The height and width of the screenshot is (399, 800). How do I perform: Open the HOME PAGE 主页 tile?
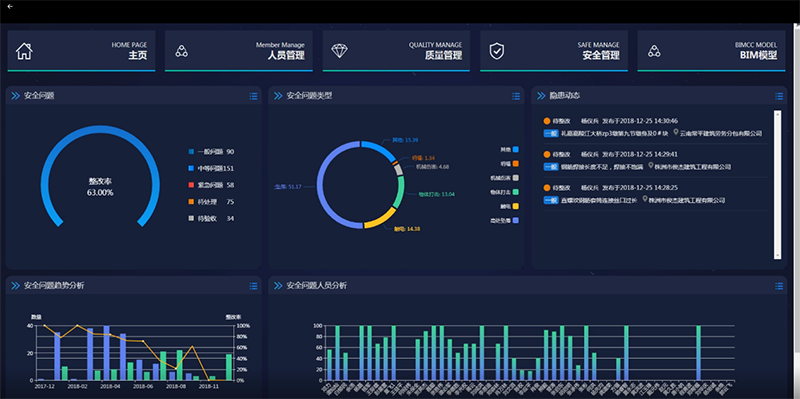tap(81, 51)
